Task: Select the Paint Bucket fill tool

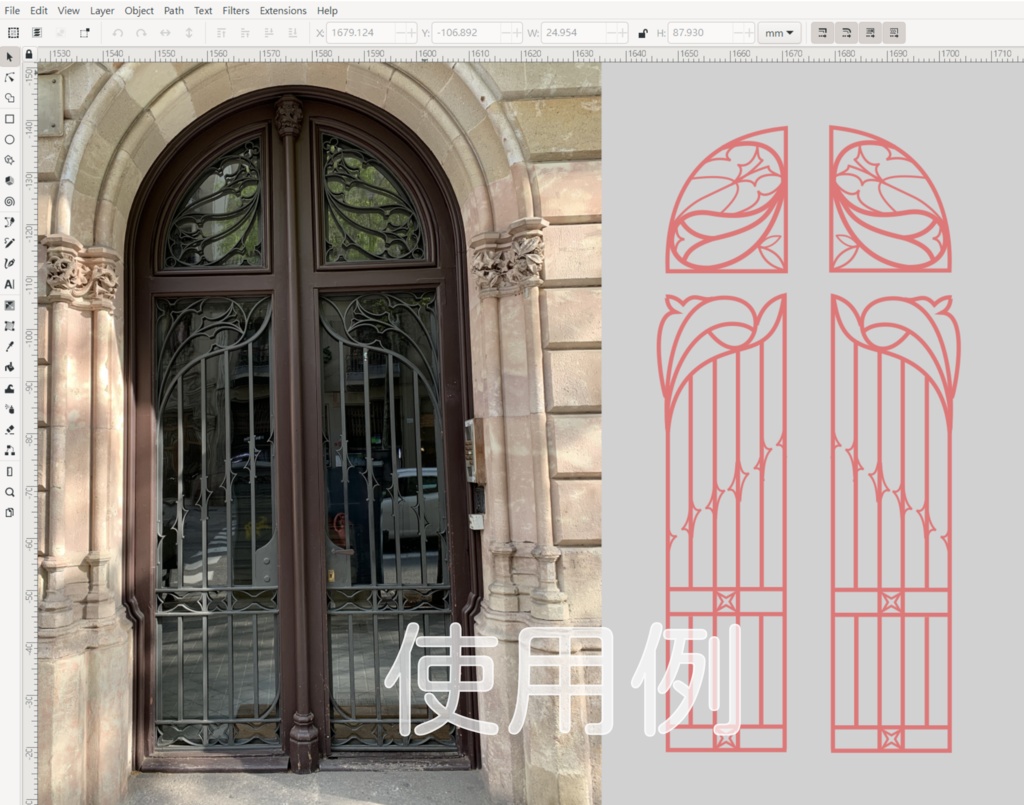Action: [9, 368]
